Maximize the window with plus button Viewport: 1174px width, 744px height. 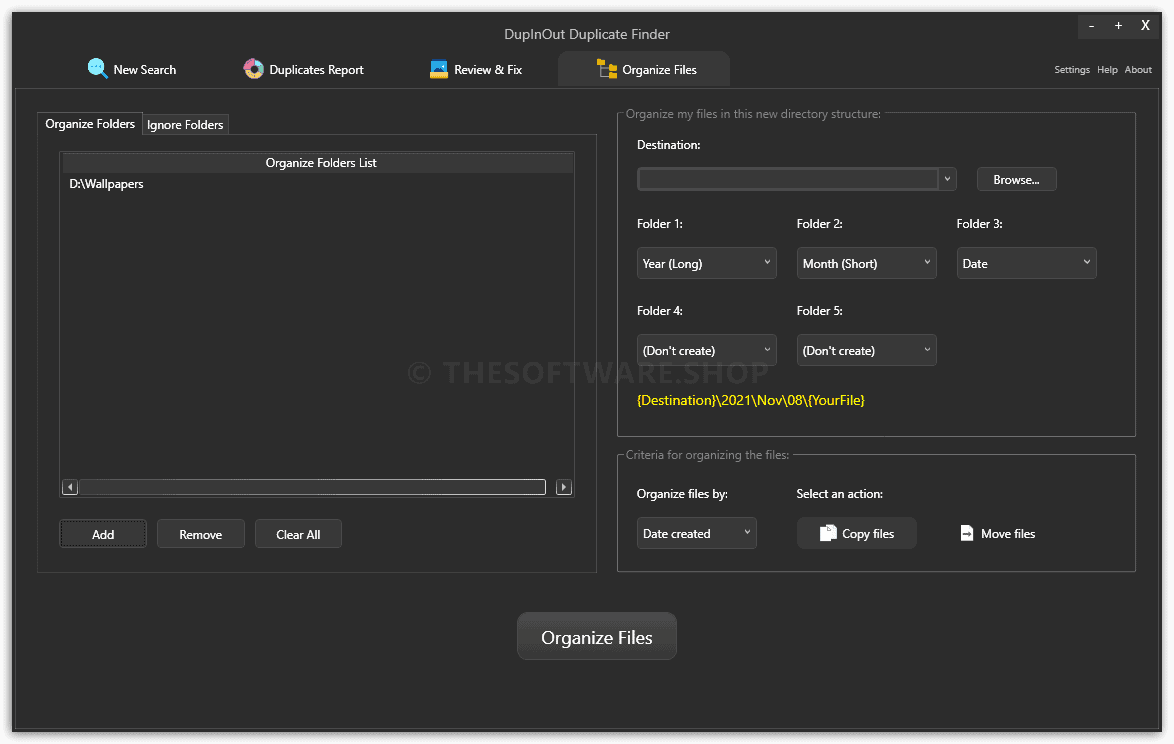(1118, 26)
